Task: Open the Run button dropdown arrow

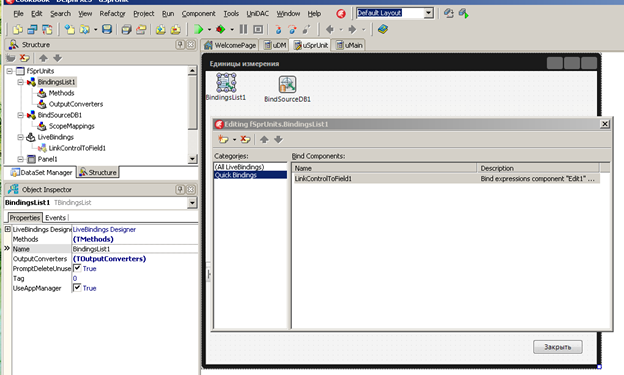Action: [209, 29]
